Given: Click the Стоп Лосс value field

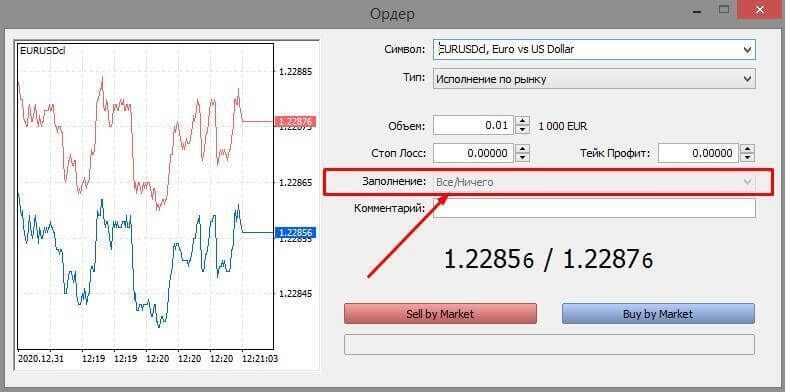Looking at the screenshot, I should tap(474, 153).
